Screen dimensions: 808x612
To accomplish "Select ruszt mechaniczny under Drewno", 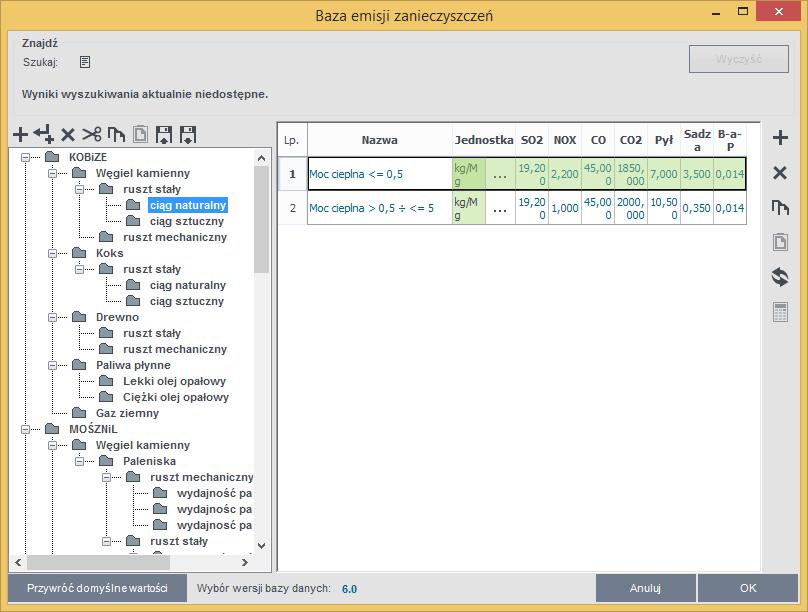I will point(175,349).
